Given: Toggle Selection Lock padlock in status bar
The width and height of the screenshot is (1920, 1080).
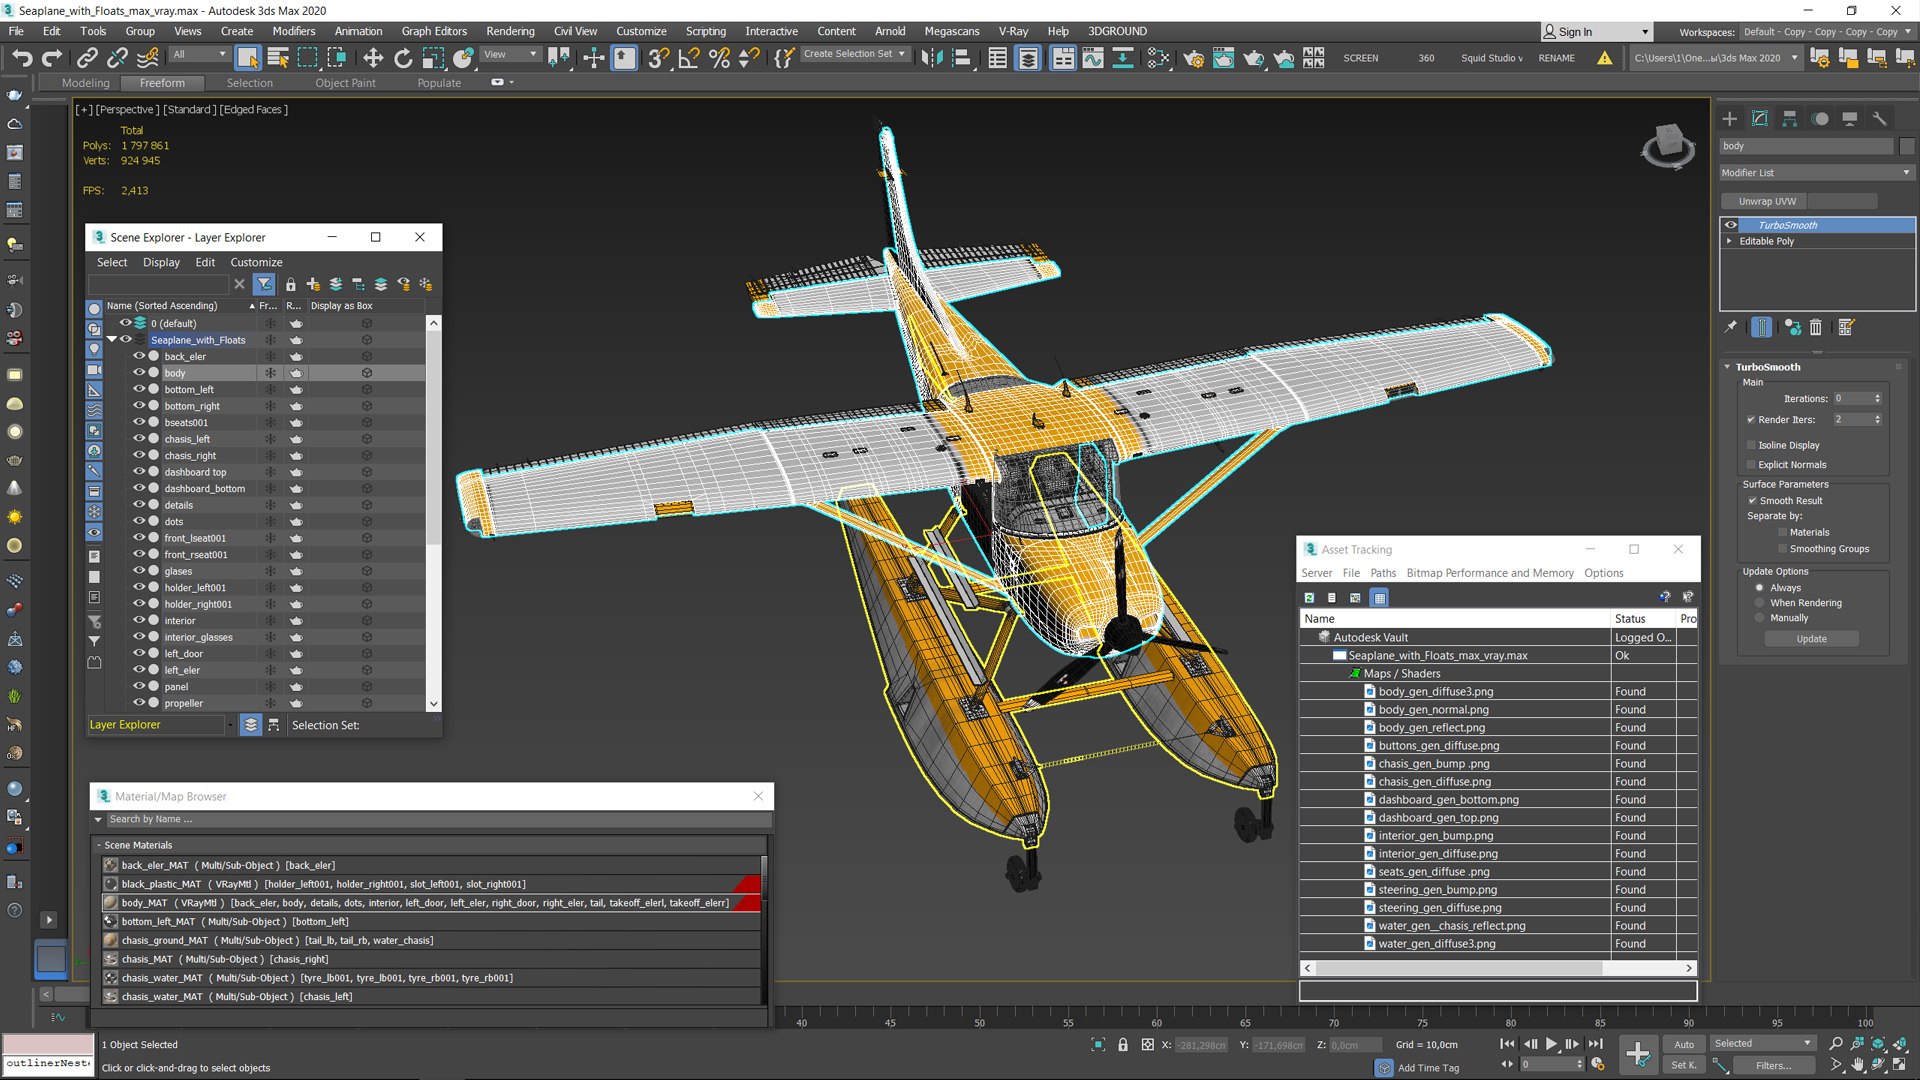Looking at the screenshot, I should pos(1123,1045).
